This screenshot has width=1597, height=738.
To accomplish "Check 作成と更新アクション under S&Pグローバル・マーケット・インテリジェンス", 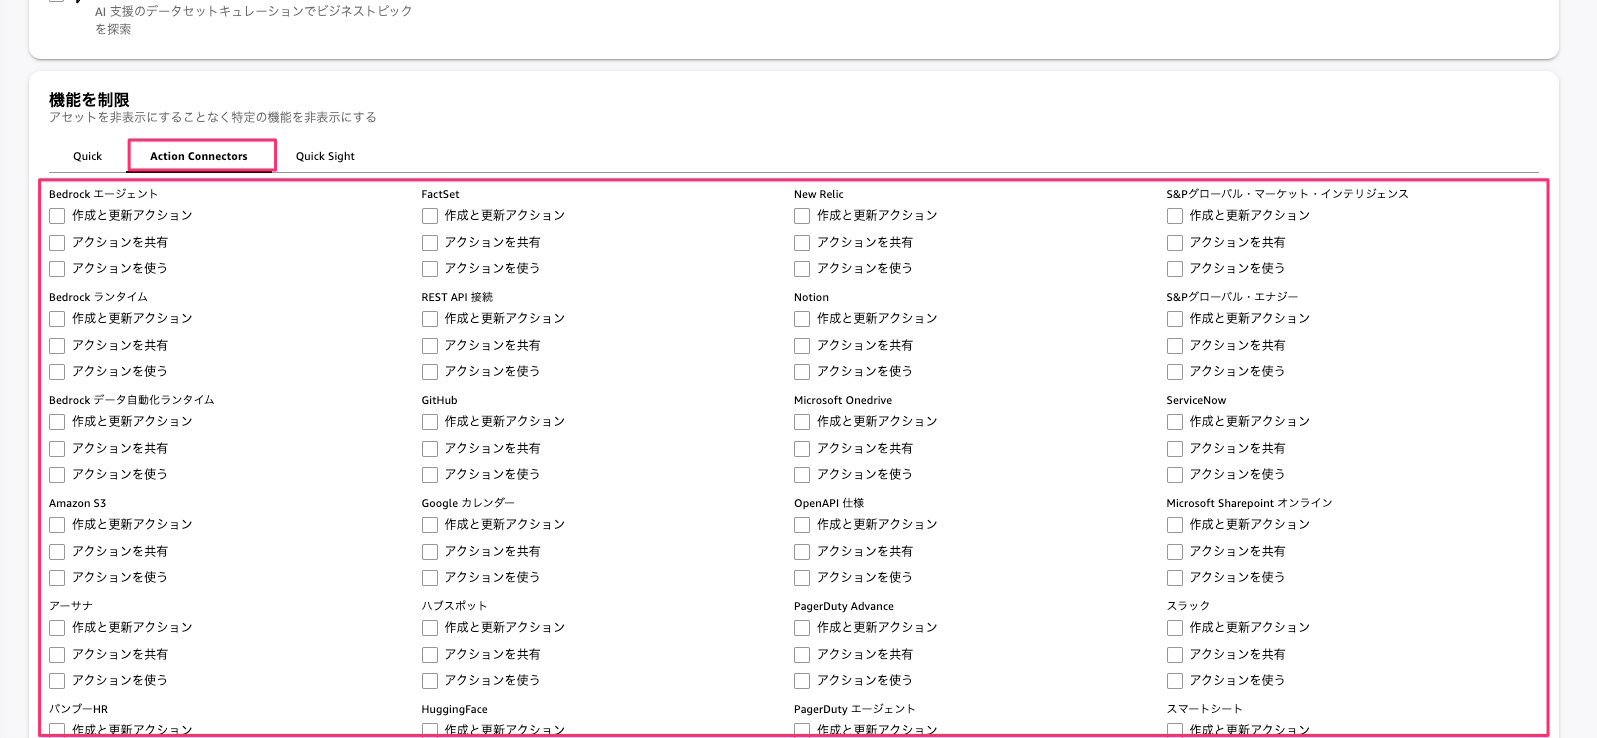I will [x=1175, y=216].
